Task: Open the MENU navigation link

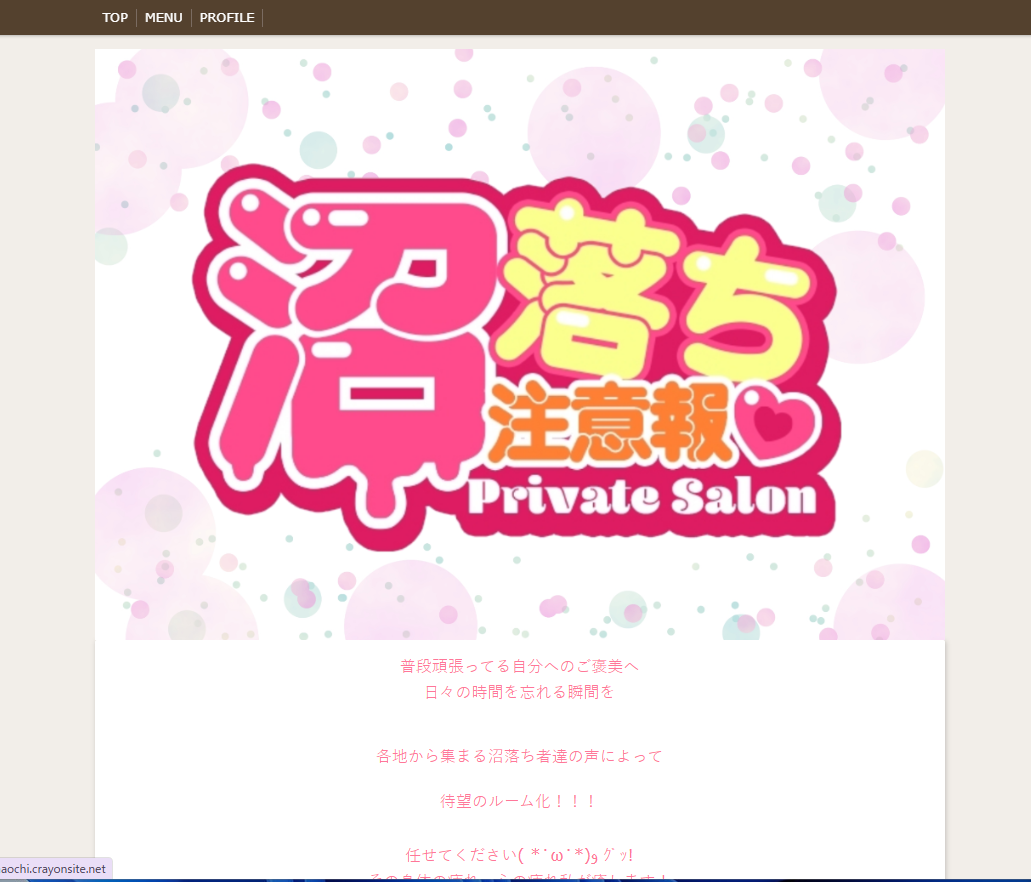Action: coord(164,18)
